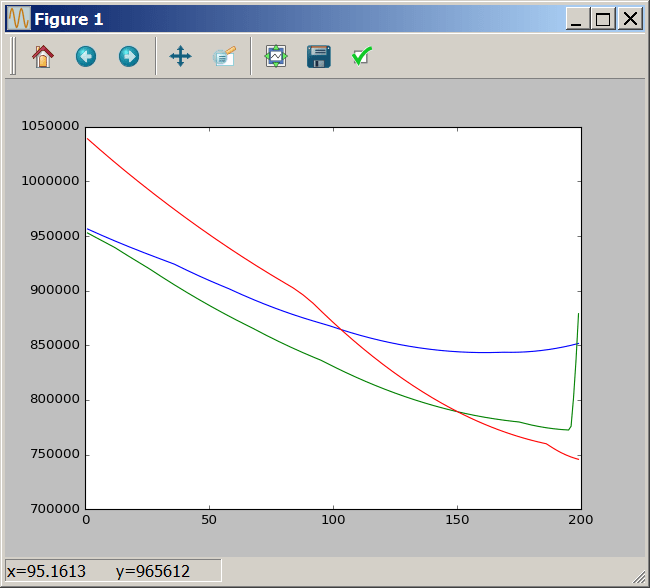
Task: Click the 50 x-axis tick label
Action: coord(209,520)
